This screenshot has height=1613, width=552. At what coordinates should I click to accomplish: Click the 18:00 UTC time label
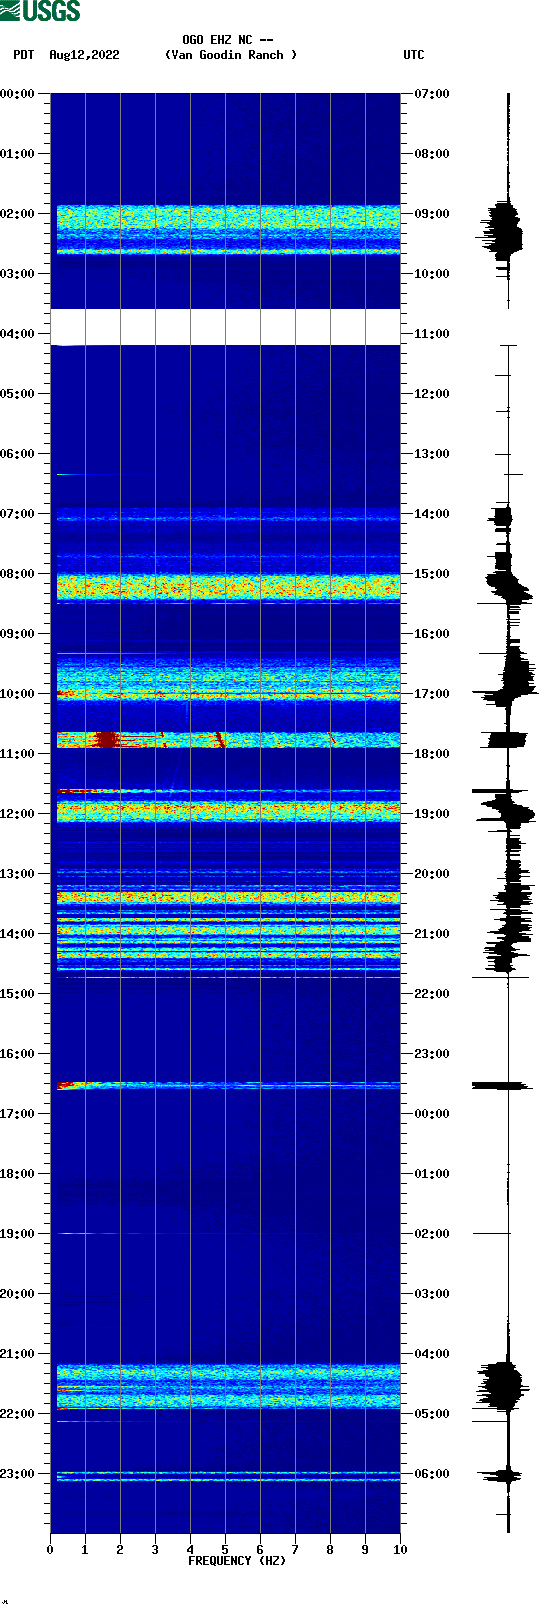432,754
